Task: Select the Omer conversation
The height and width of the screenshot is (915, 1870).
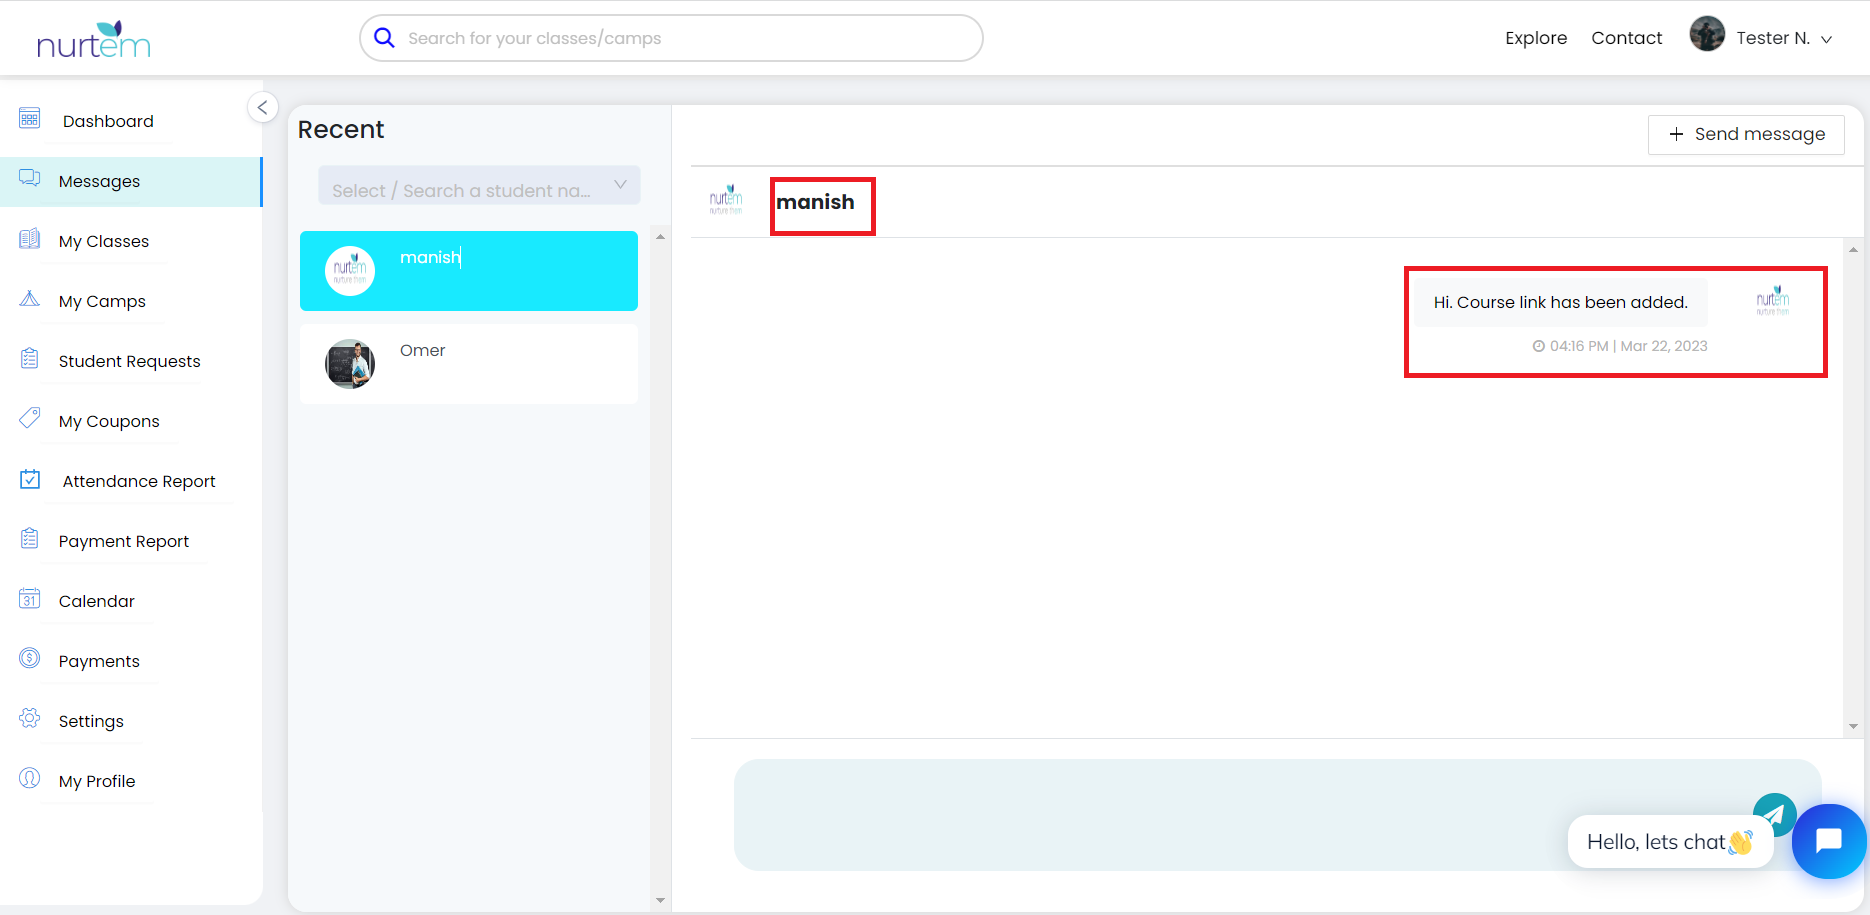Action: coord(468,364)
